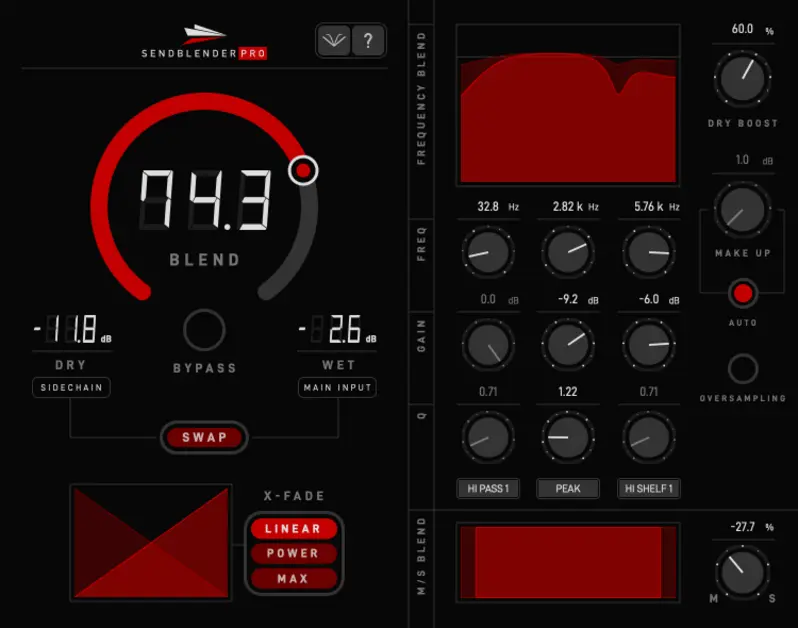
Task: Toggle the Auto make up red button
Action: pyautogui.click(x=743, y=294)
